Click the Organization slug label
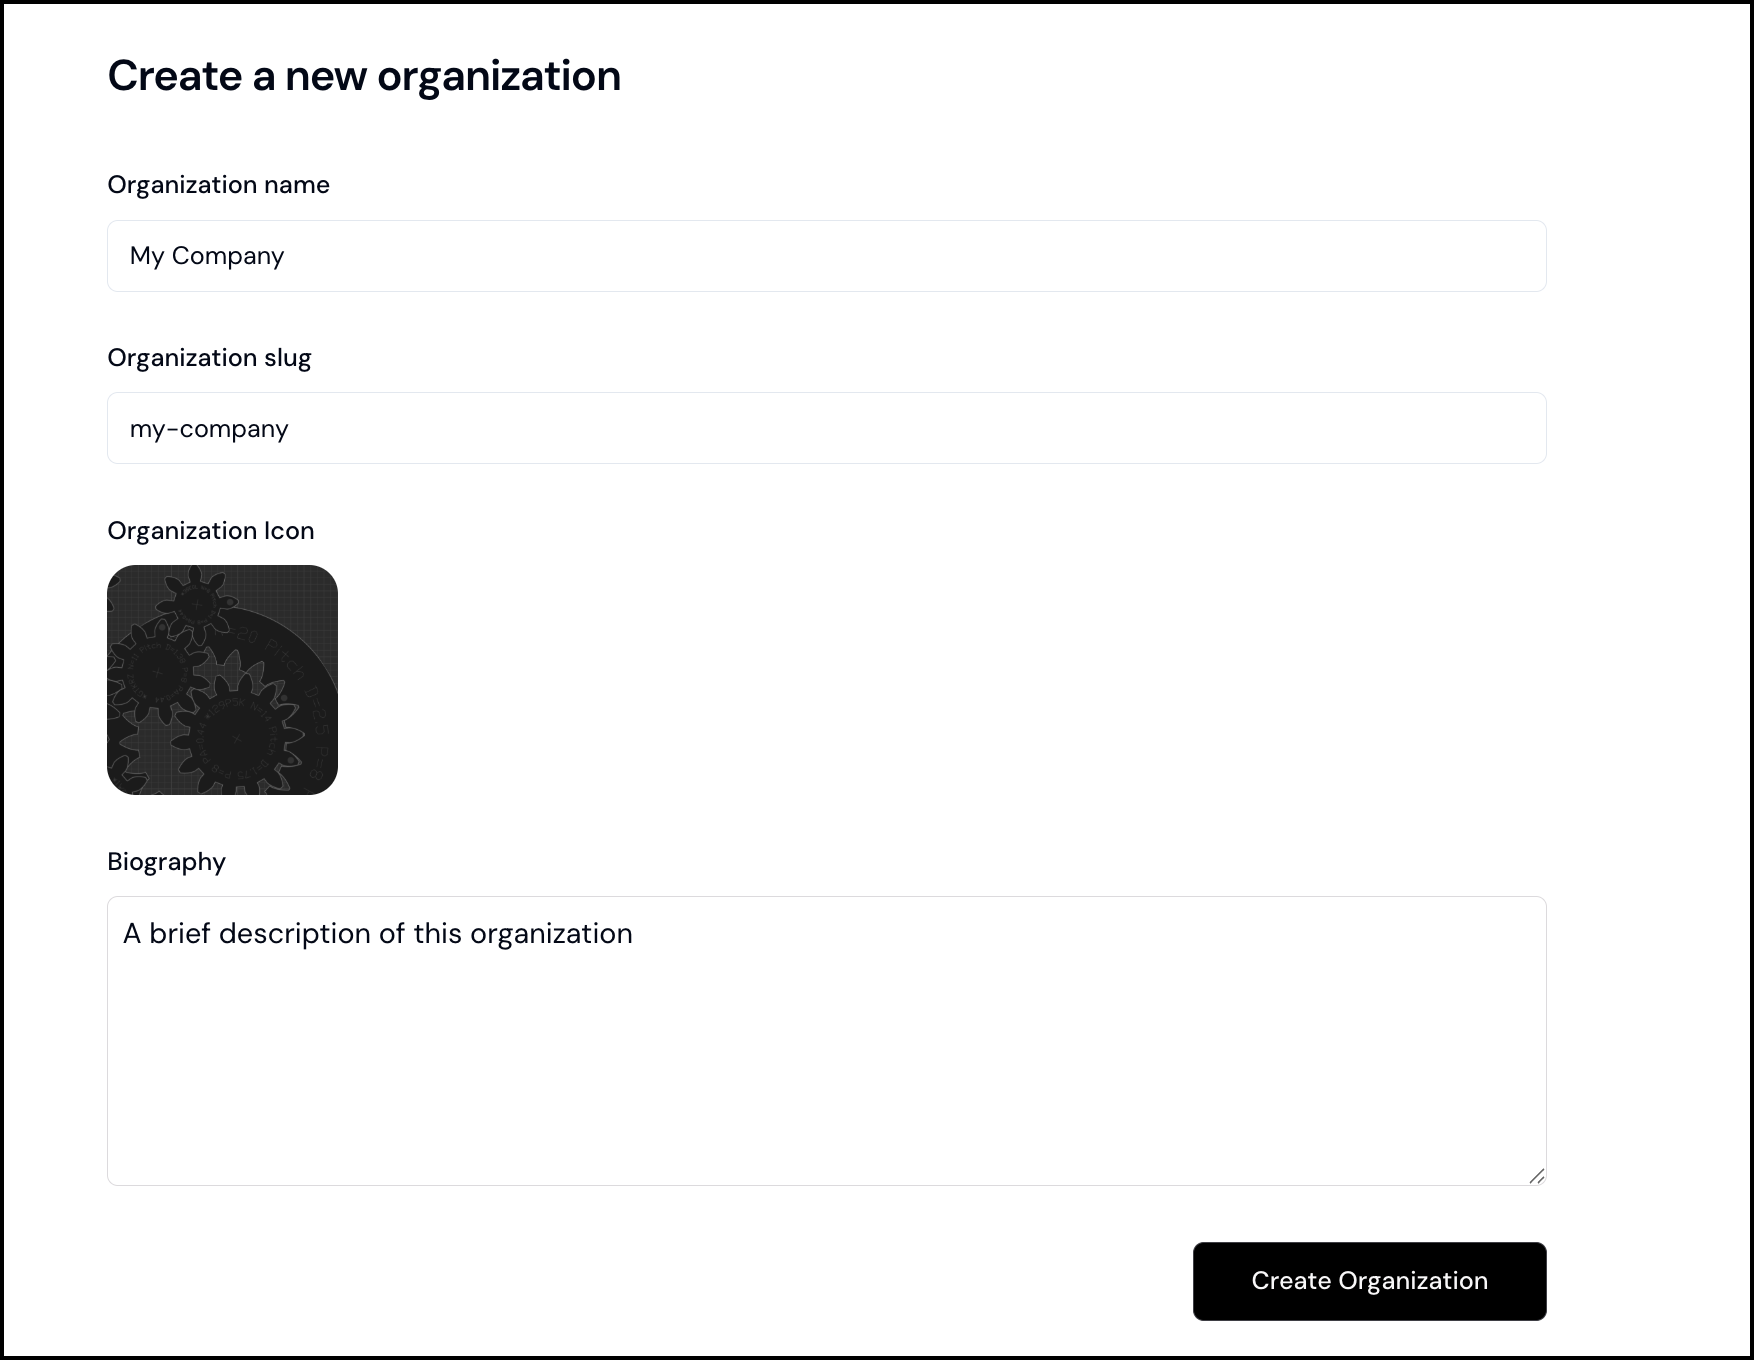The width and height of the screenshot is (1754, 1360). click(x=209, y=357)
